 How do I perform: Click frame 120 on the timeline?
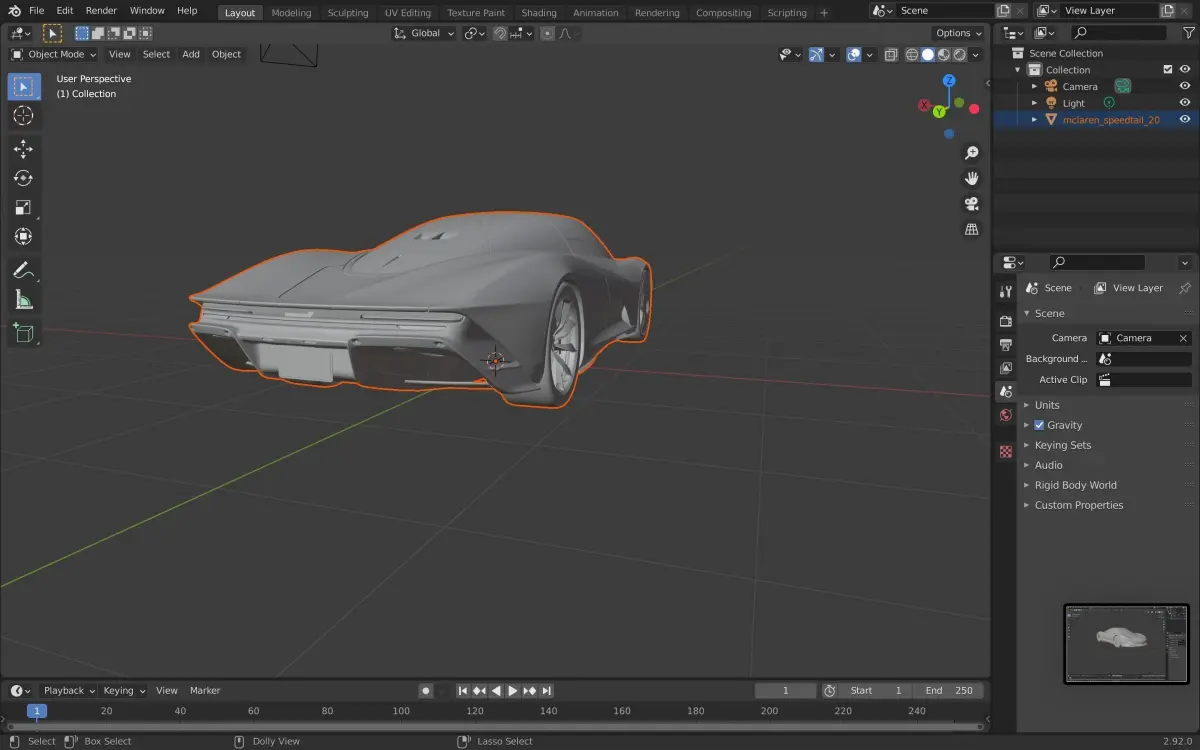click(x=475, y=711)
